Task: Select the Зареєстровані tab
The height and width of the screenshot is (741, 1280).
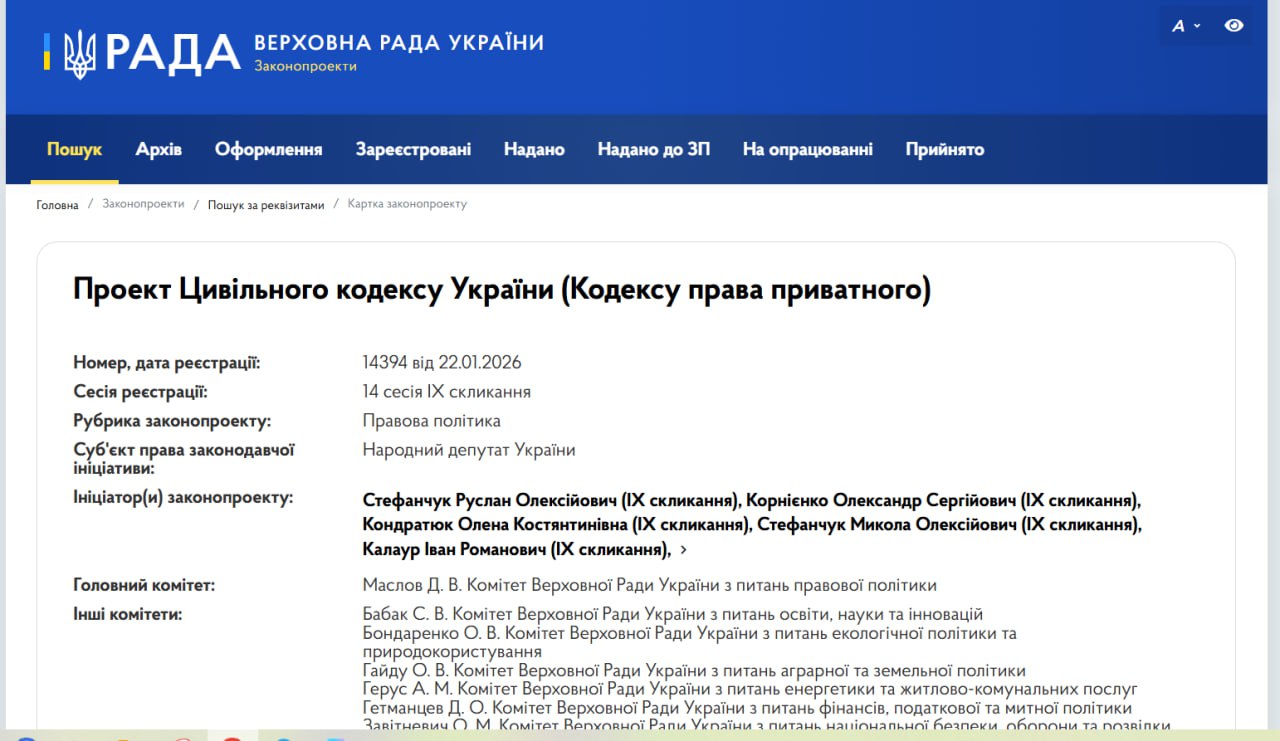Action: (x=413, y=150)
